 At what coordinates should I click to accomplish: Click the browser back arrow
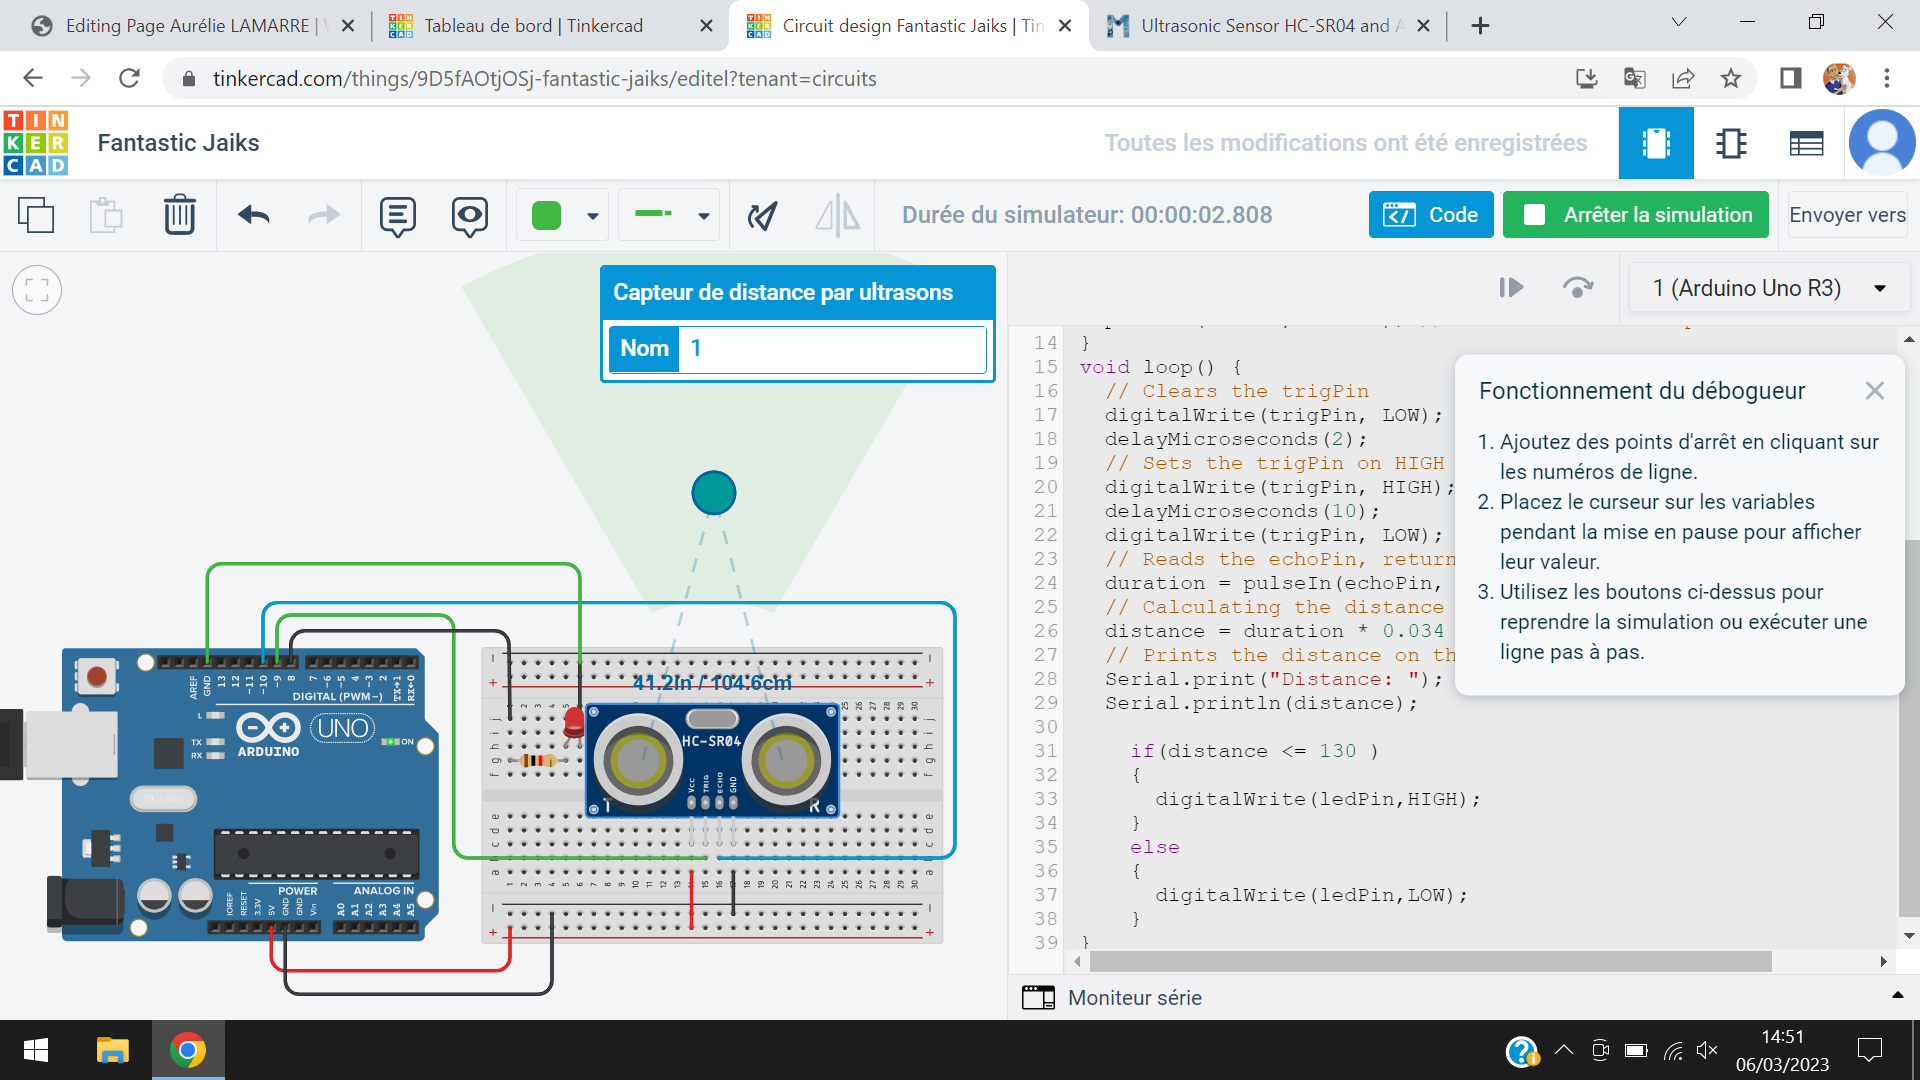[x=33, y=78]
